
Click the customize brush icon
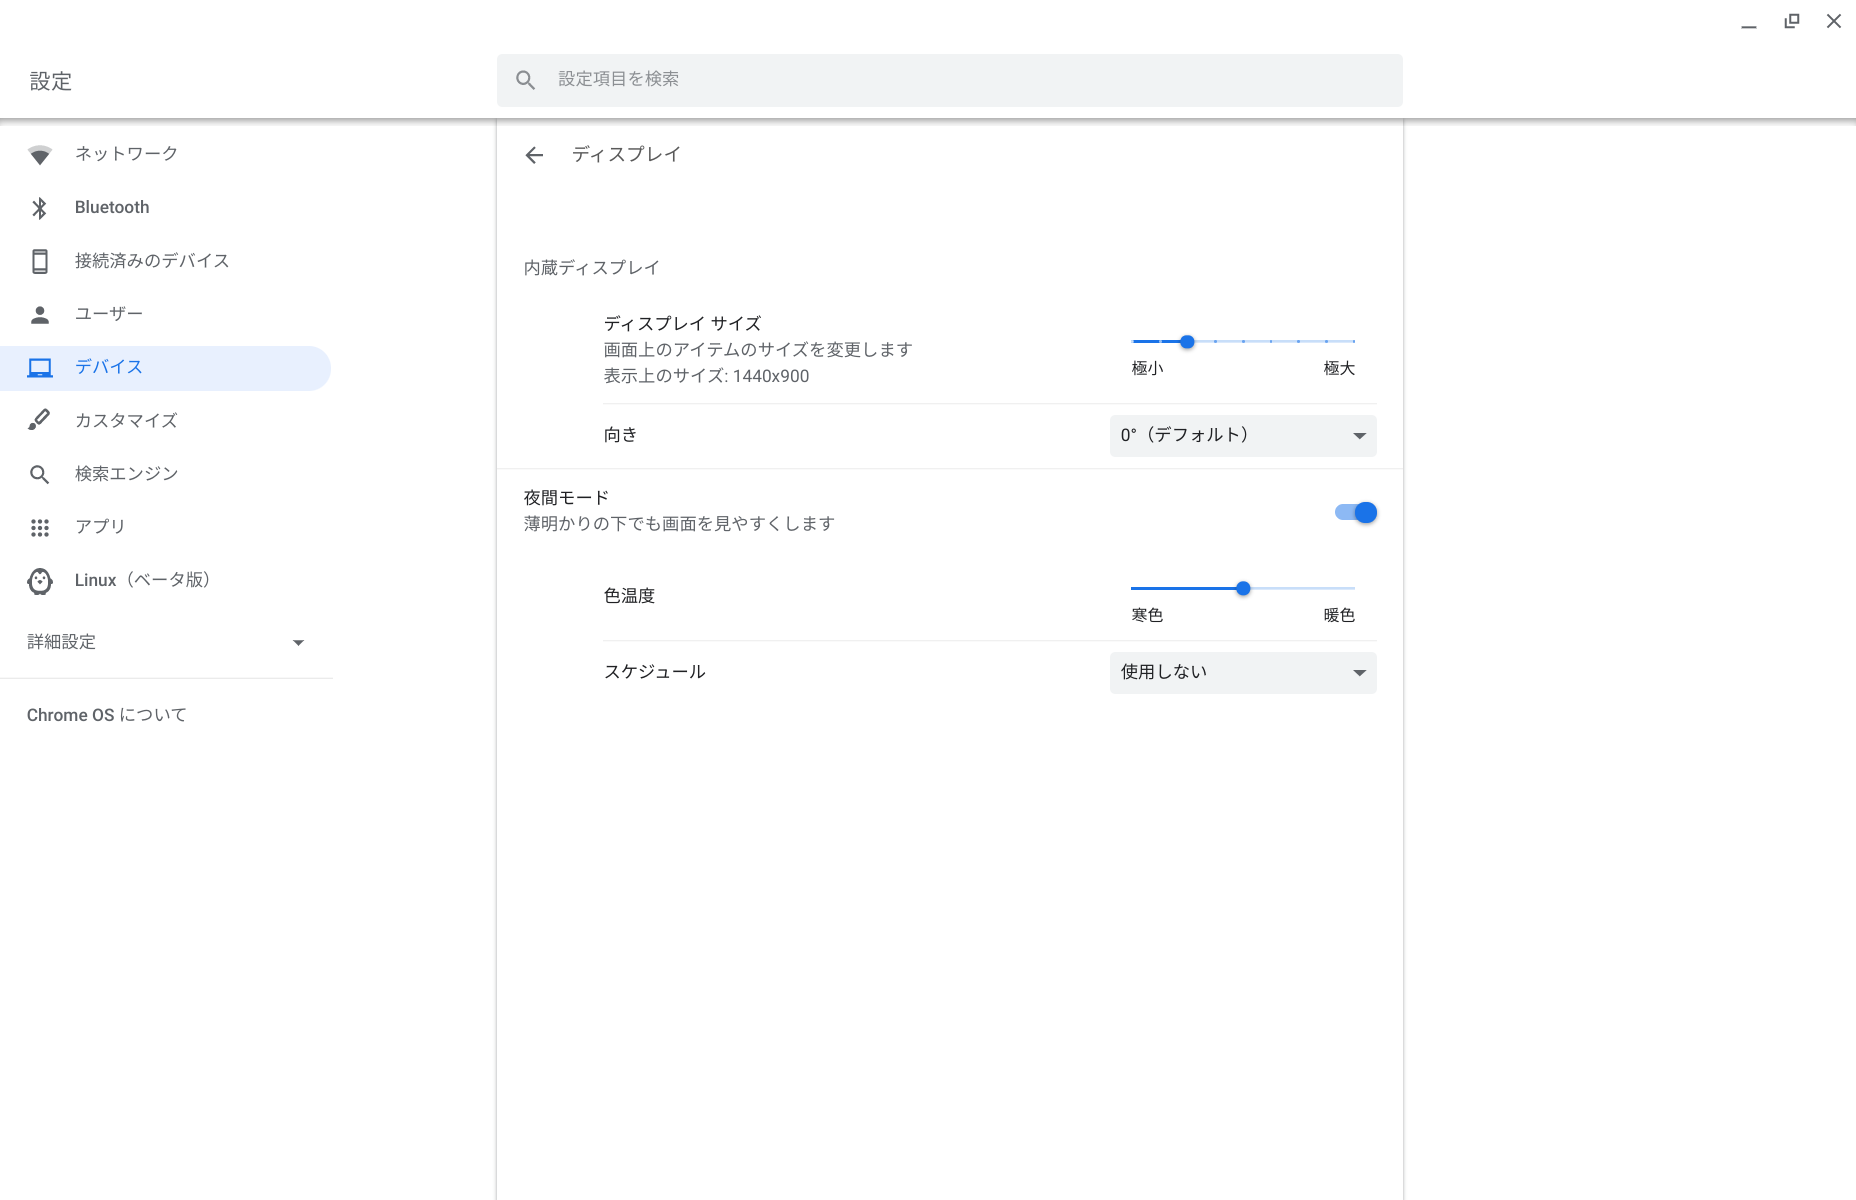40,420
